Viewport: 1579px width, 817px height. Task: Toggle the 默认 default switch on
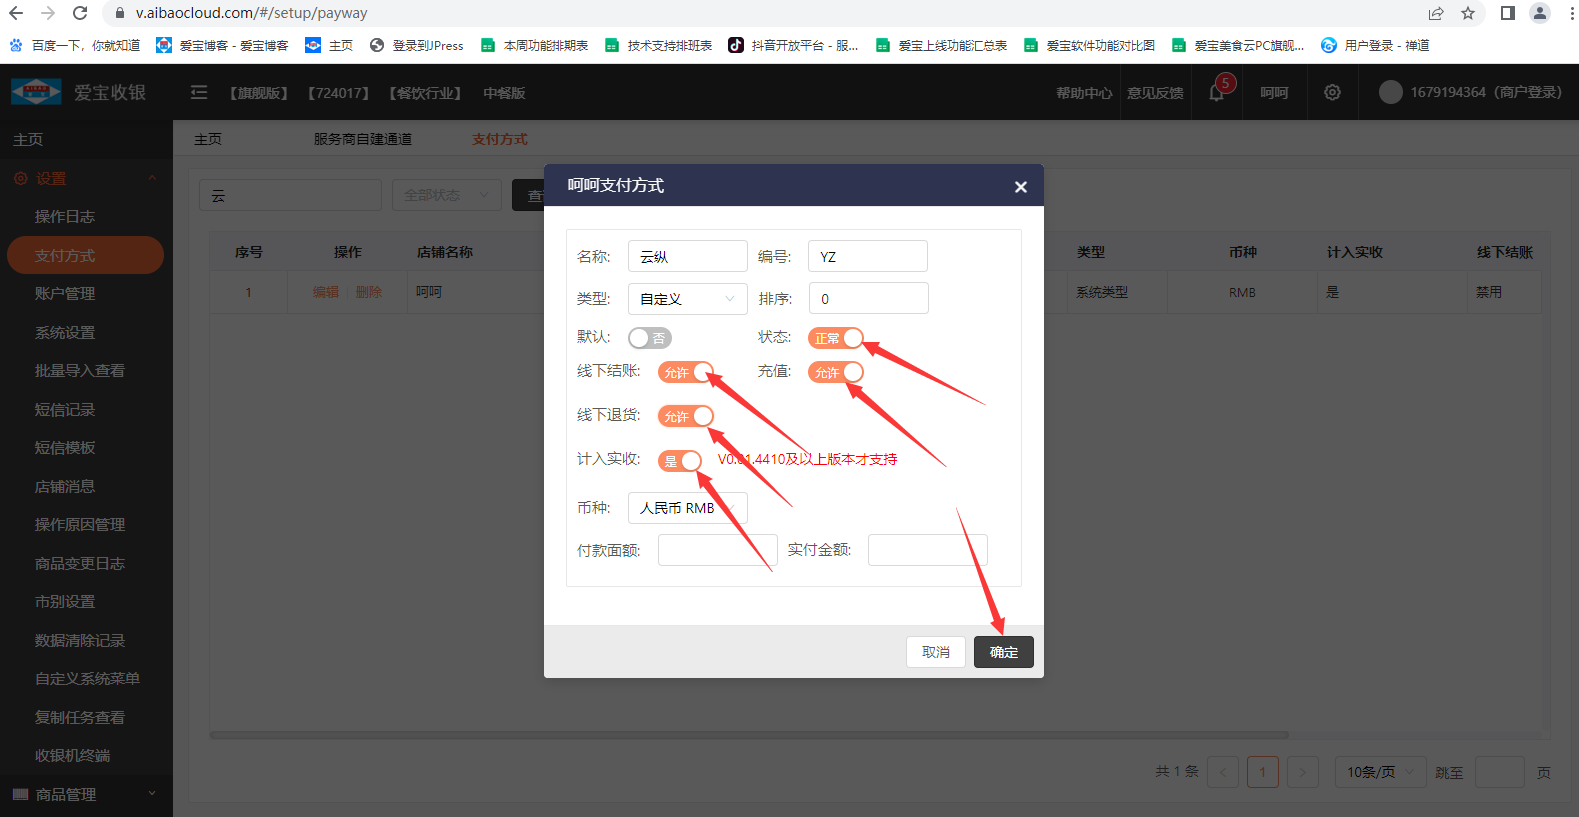pyautogui.click(x=649, y=338)
